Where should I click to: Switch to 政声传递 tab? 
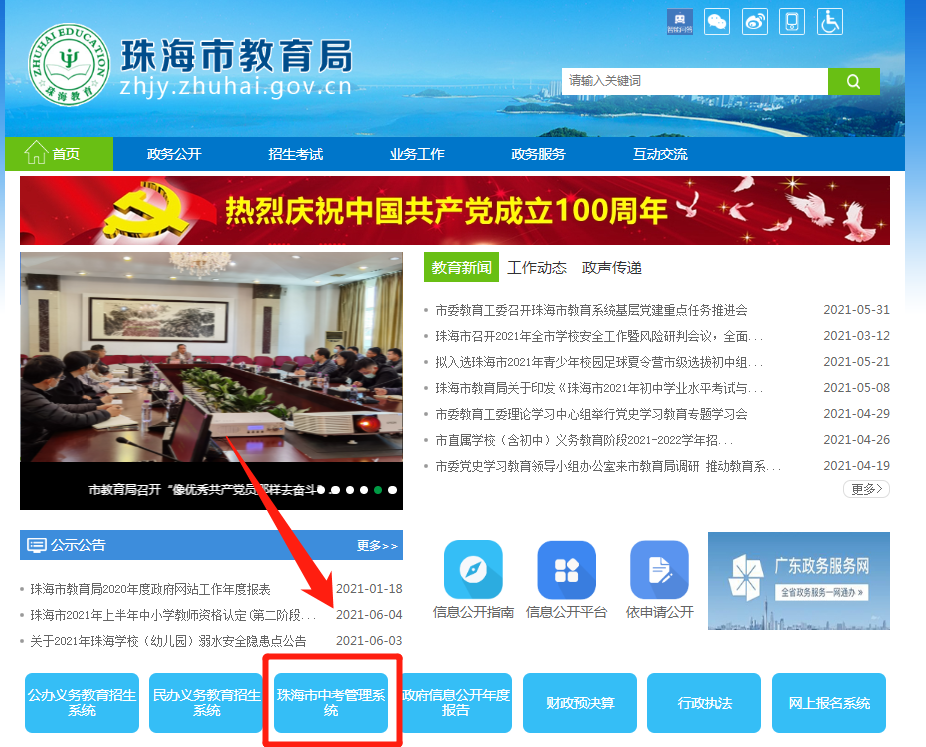pyautogui.click(x=612, y=268)
